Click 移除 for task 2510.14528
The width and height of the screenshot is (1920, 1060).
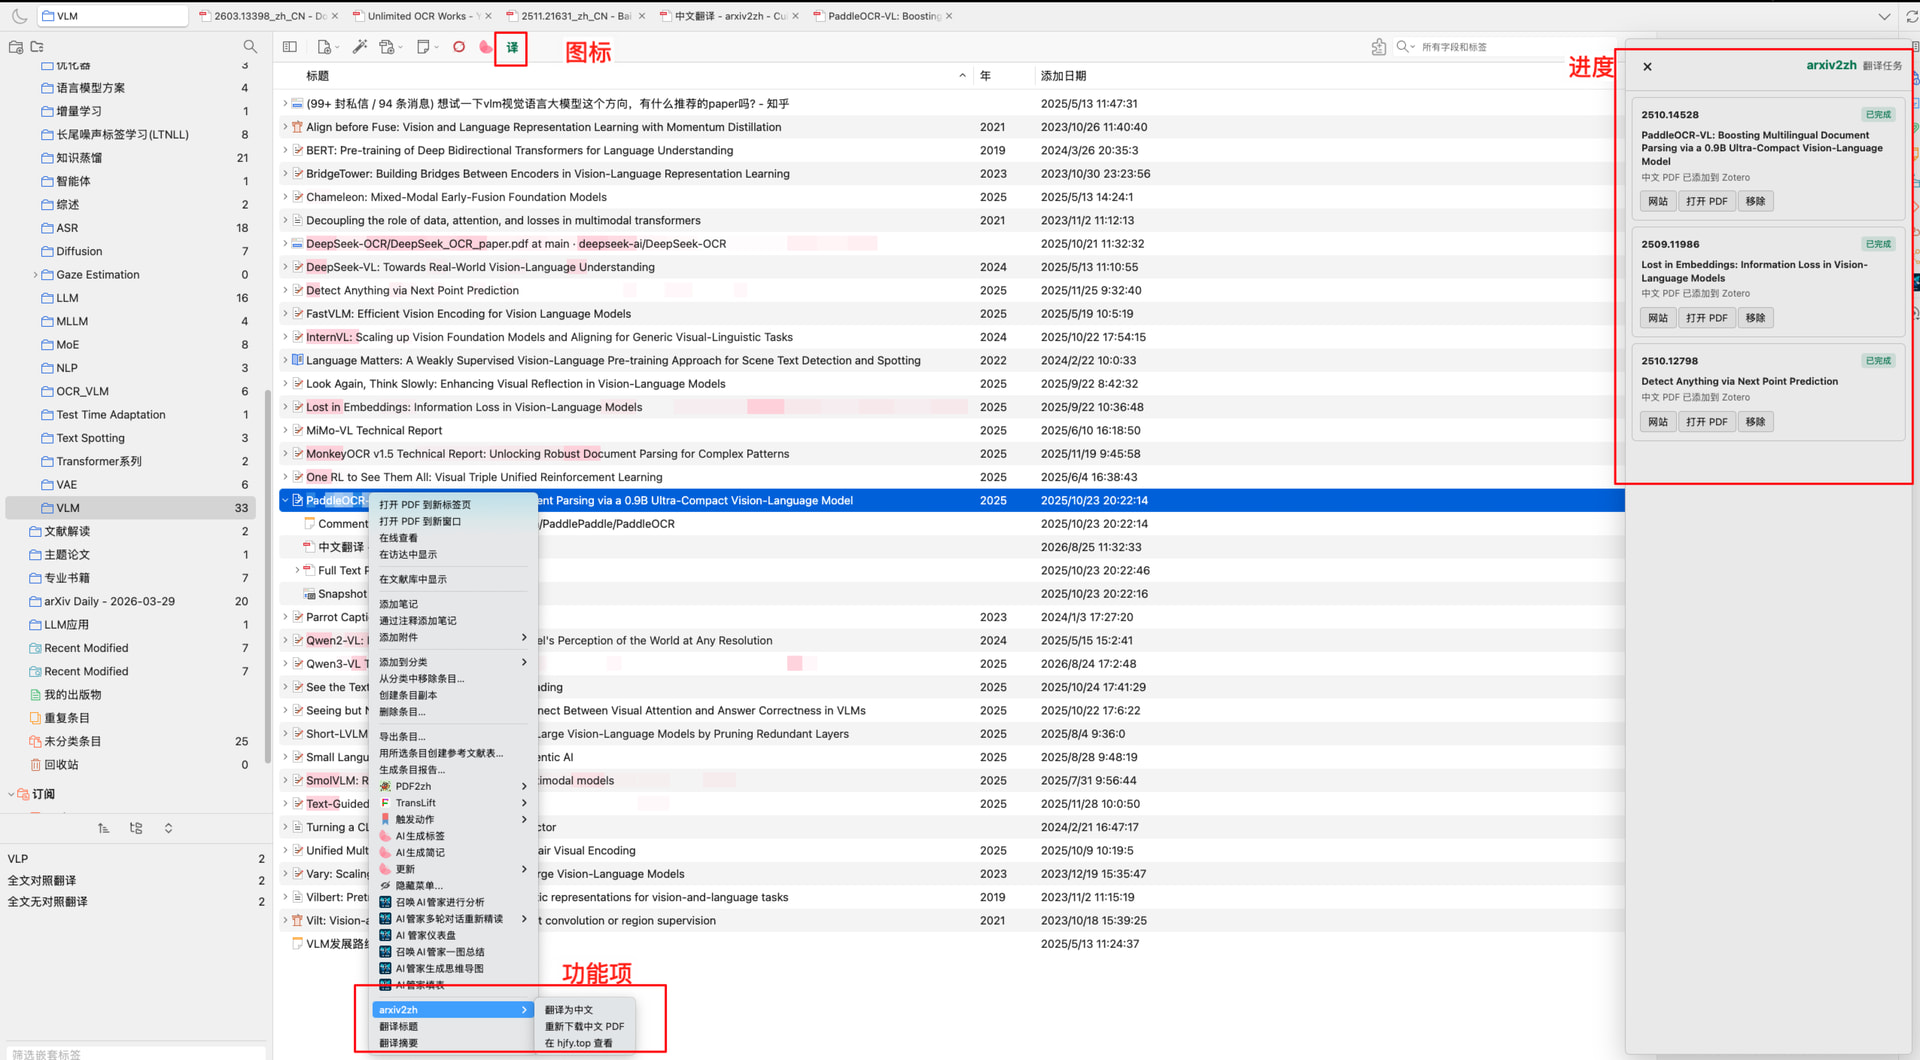pyautogui.click(x=1755, y=202)
